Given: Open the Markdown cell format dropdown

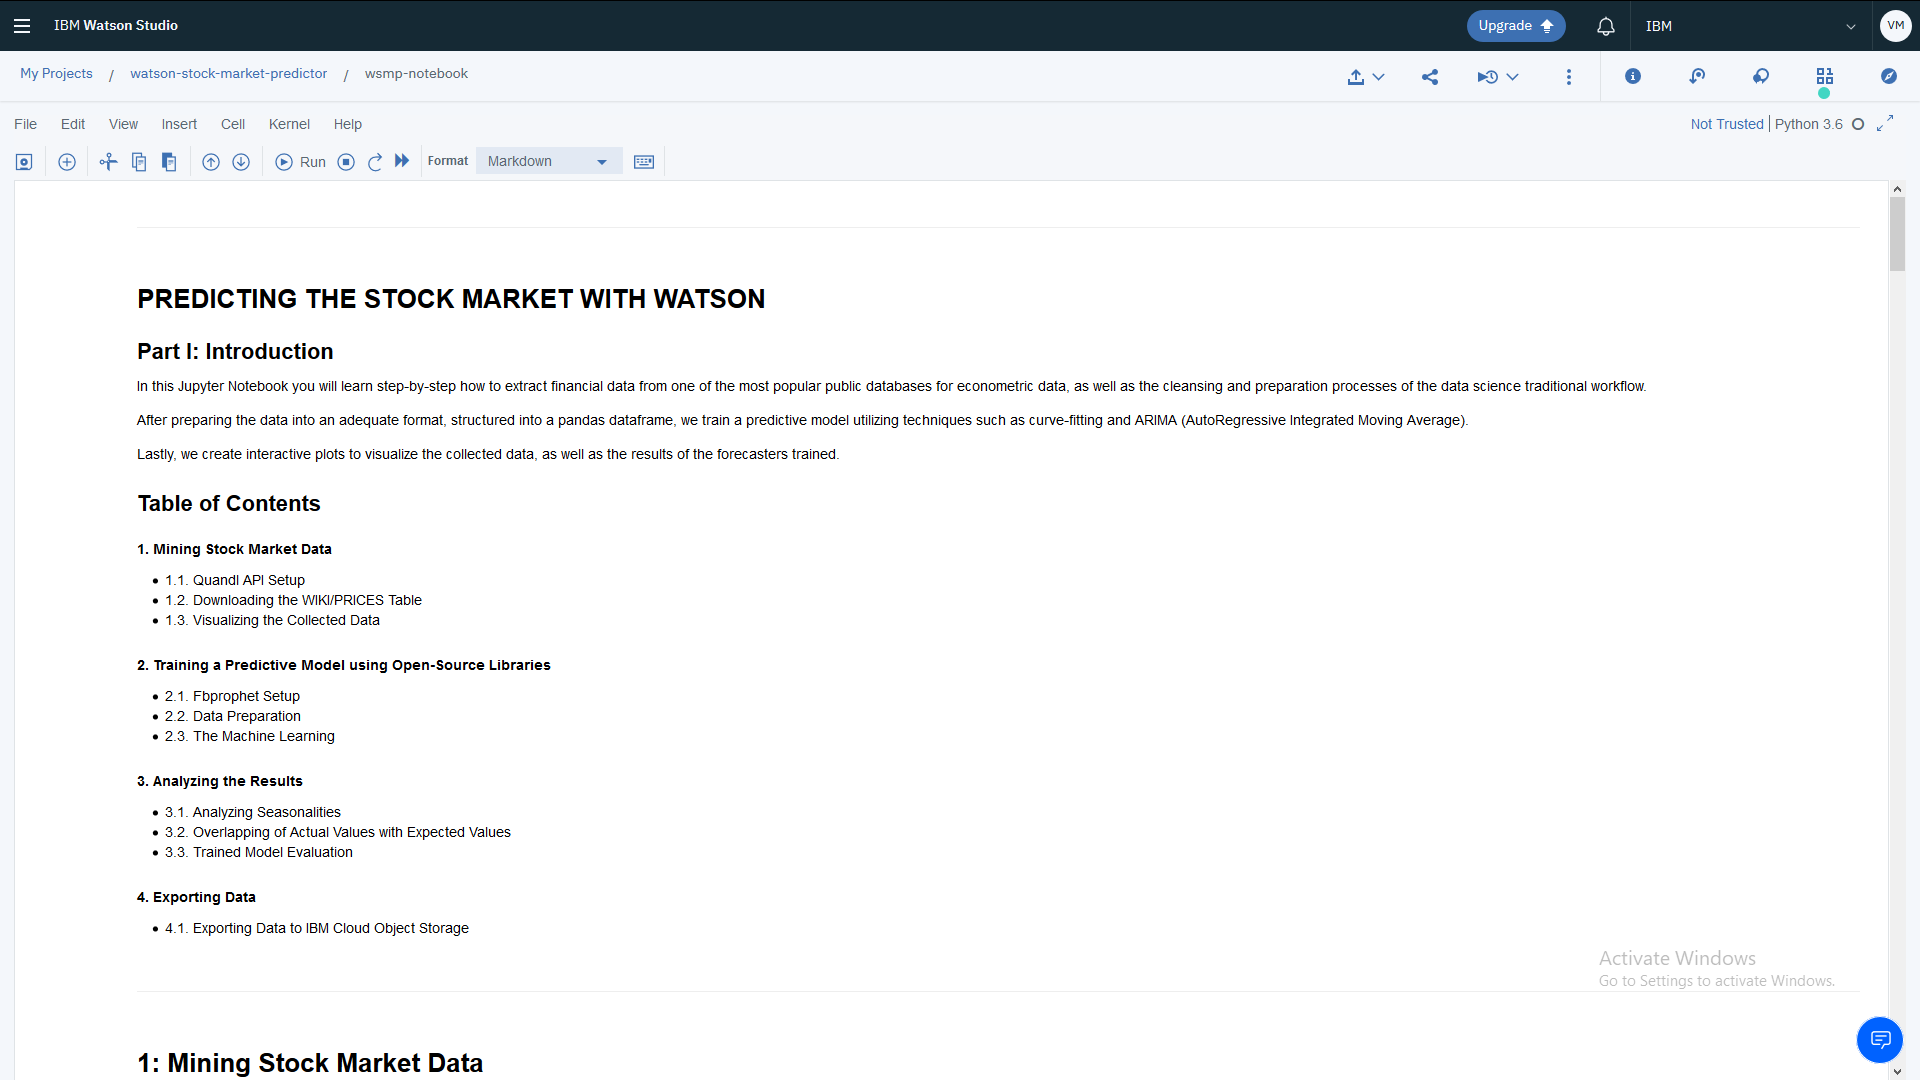Looking at the screenshot, I should tap(548, 161).
